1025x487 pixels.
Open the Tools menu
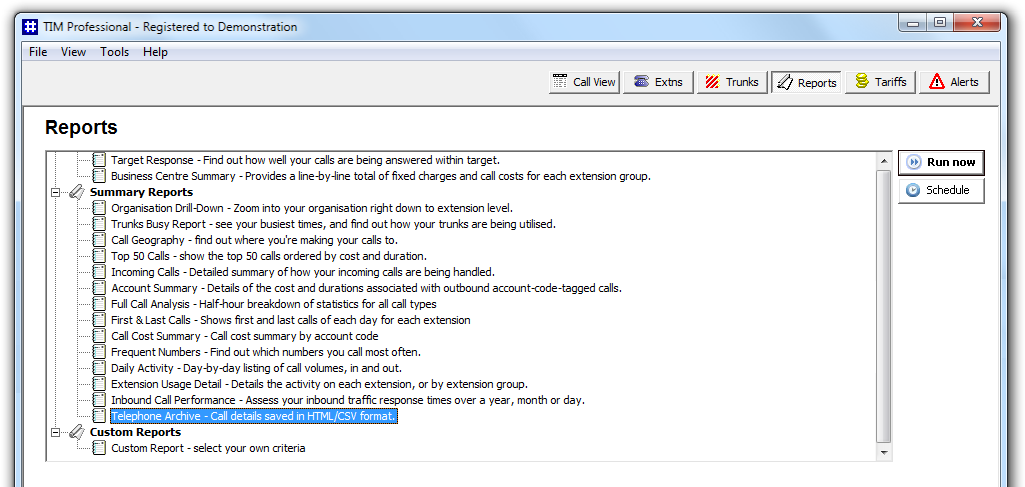(x=114, y=52)
